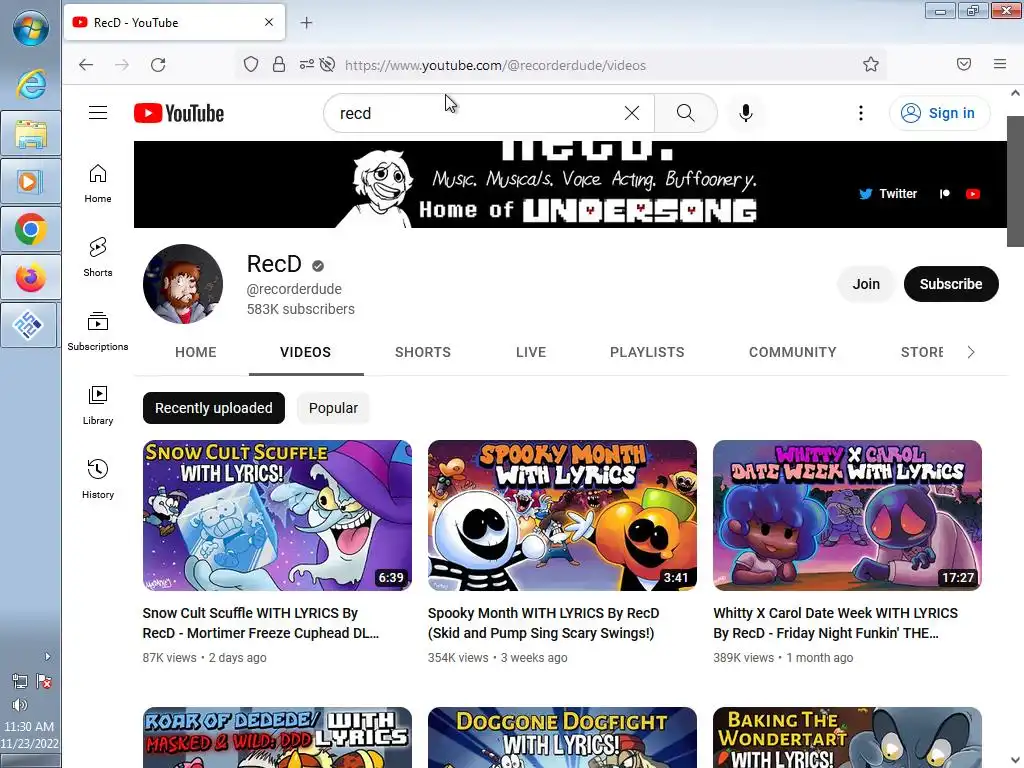
Task: Switch to the COMMUNITY channel tab
Action: pos(793,352)
